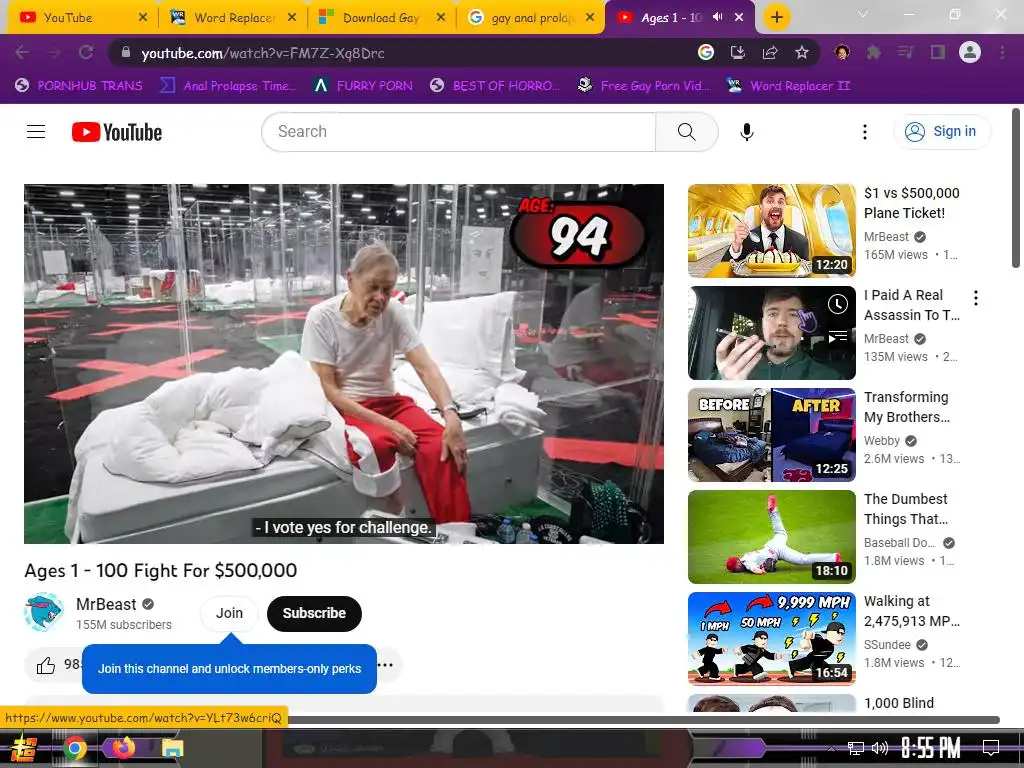The width and height of the screenshot is (1024, 768).
Task: Open the Word Replacer II bookmark
Action: pos(788,86)
